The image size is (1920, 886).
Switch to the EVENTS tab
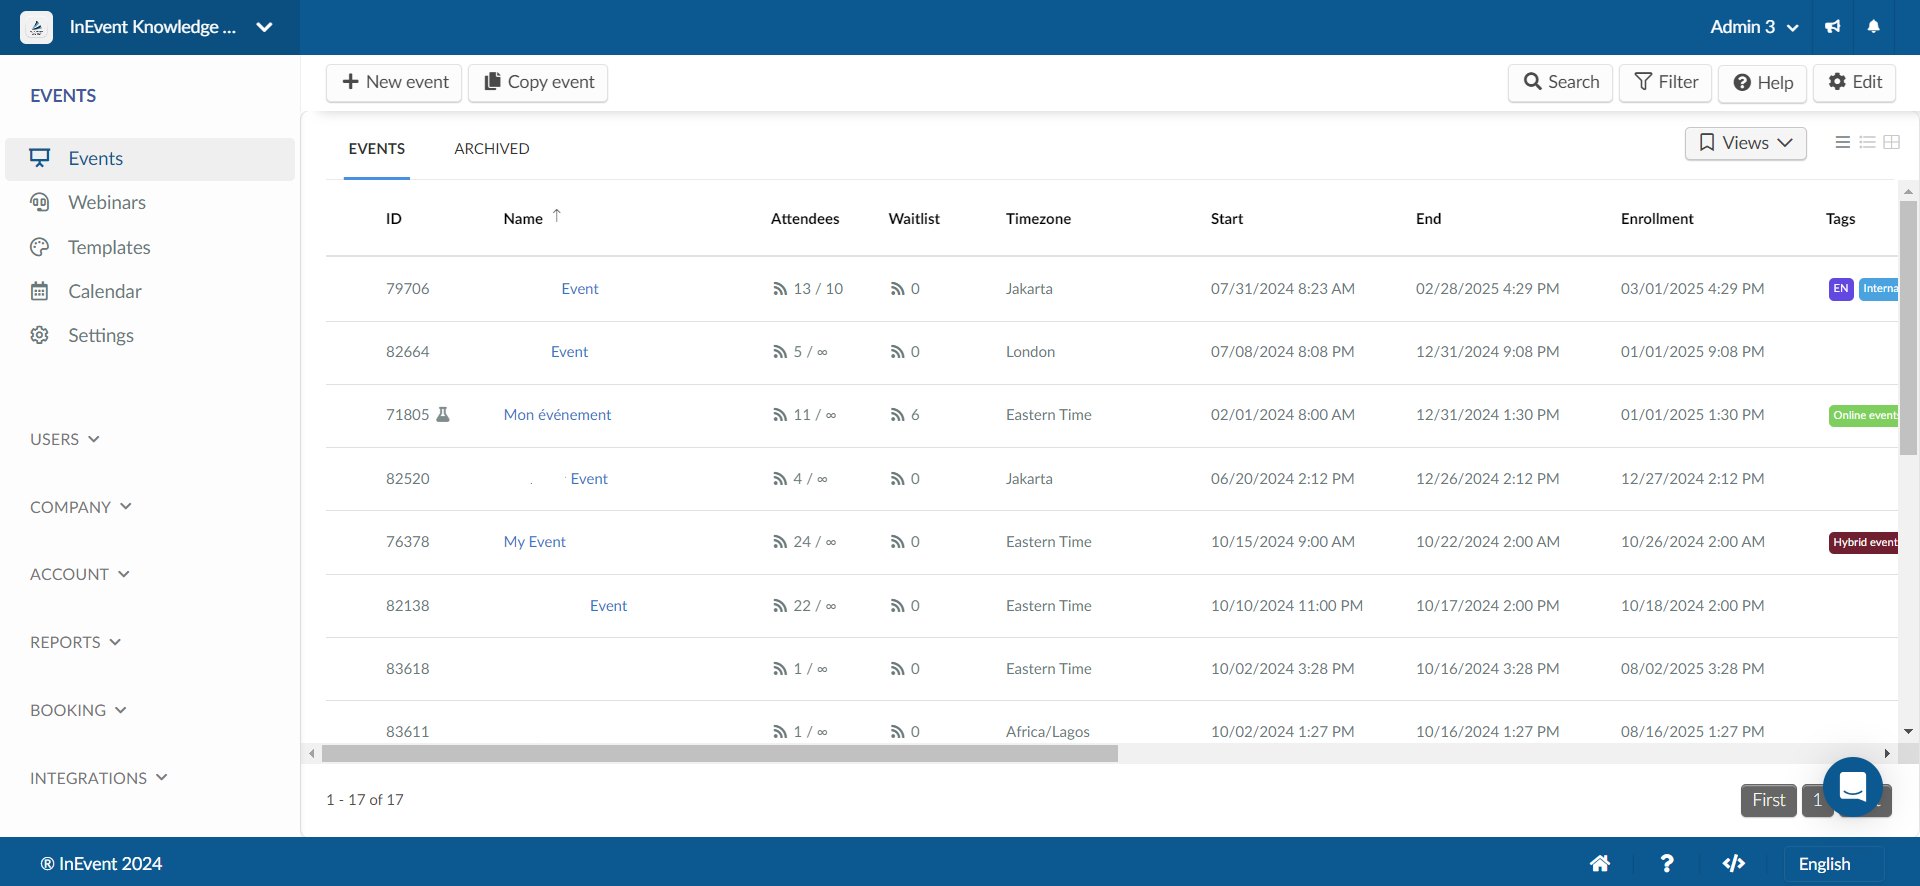coord(377,149)
